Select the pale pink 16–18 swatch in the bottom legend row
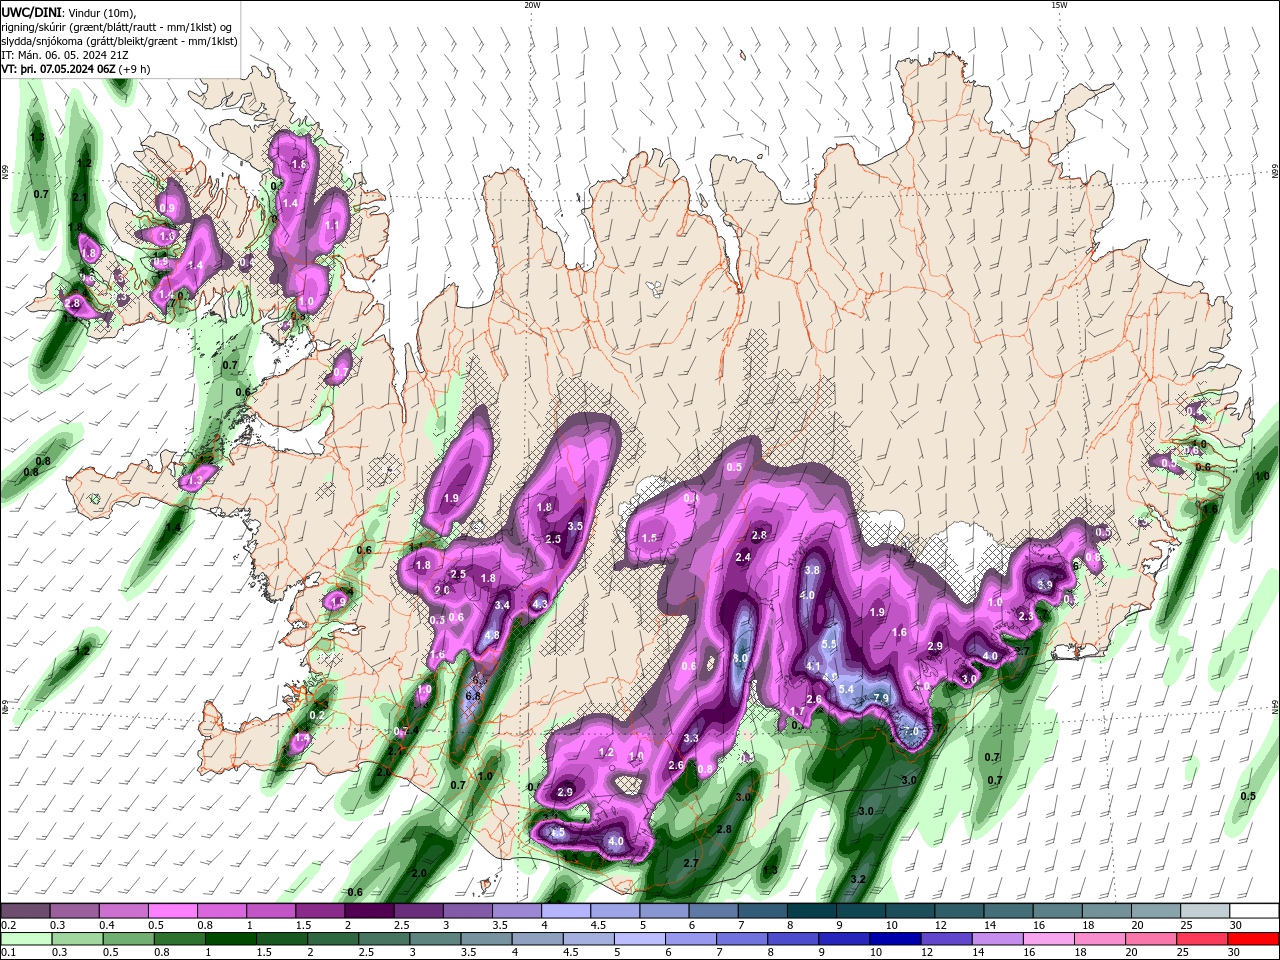This screenshot has width=1280, height=960. click(1047, 939)
